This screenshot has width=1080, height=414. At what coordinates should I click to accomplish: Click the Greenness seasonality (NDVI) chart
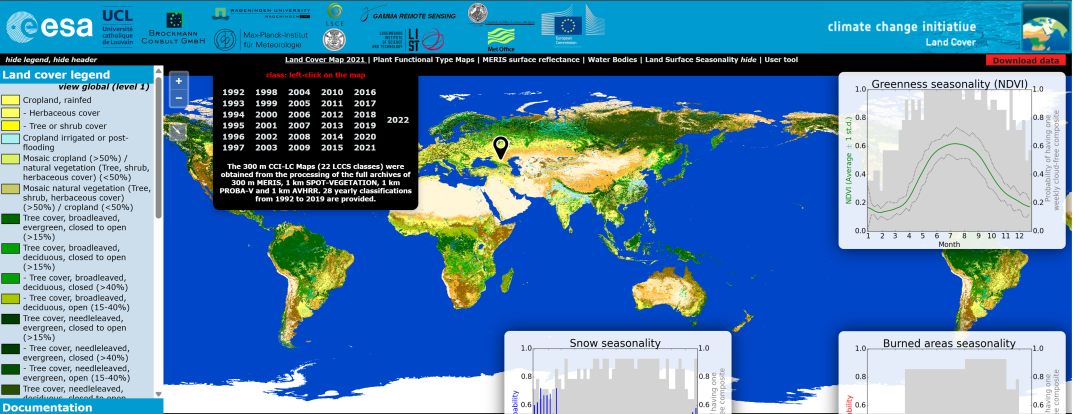[x=950, y=160]
